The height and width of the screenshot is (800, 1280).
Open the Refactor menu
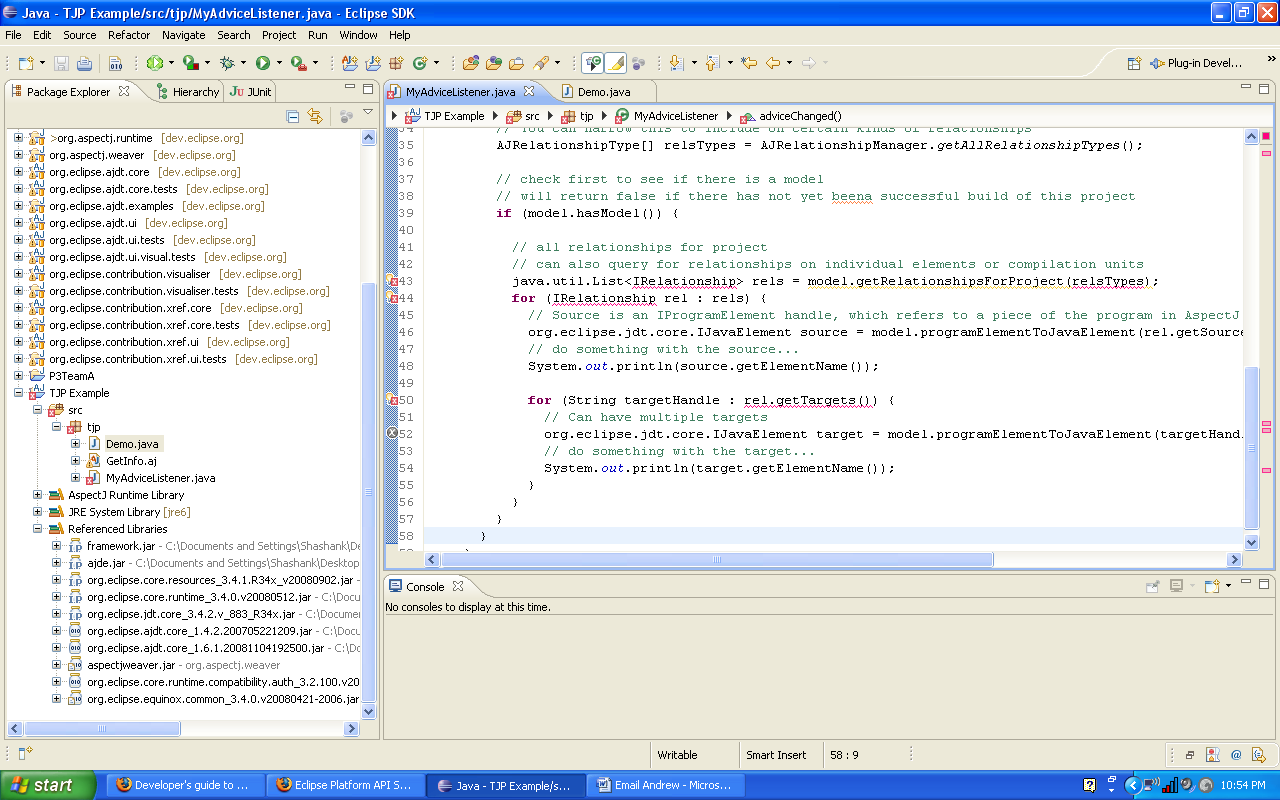click(x=129, y=35)
